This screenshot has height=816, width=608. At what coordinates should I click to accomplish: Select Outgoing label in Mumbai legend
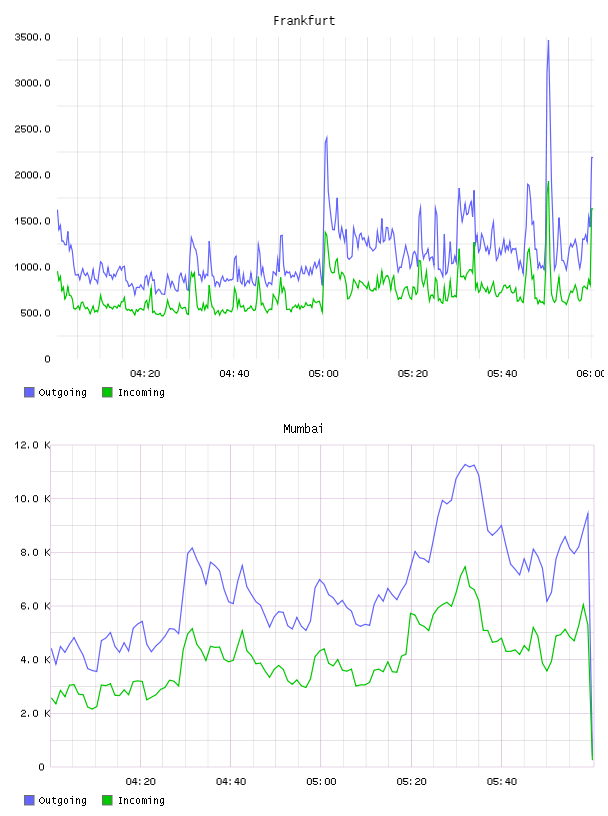(x=62, y=800)
